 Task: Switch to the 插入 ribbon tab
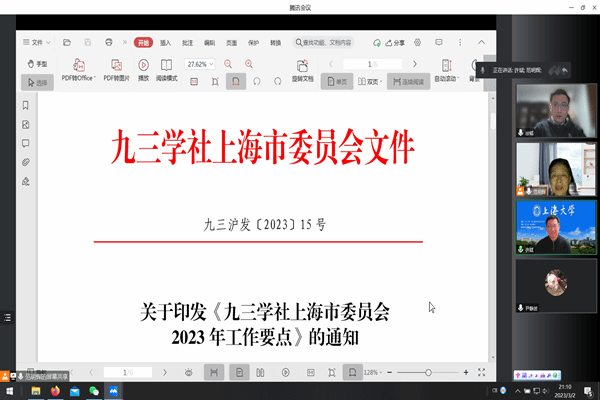tap(166, 43)
